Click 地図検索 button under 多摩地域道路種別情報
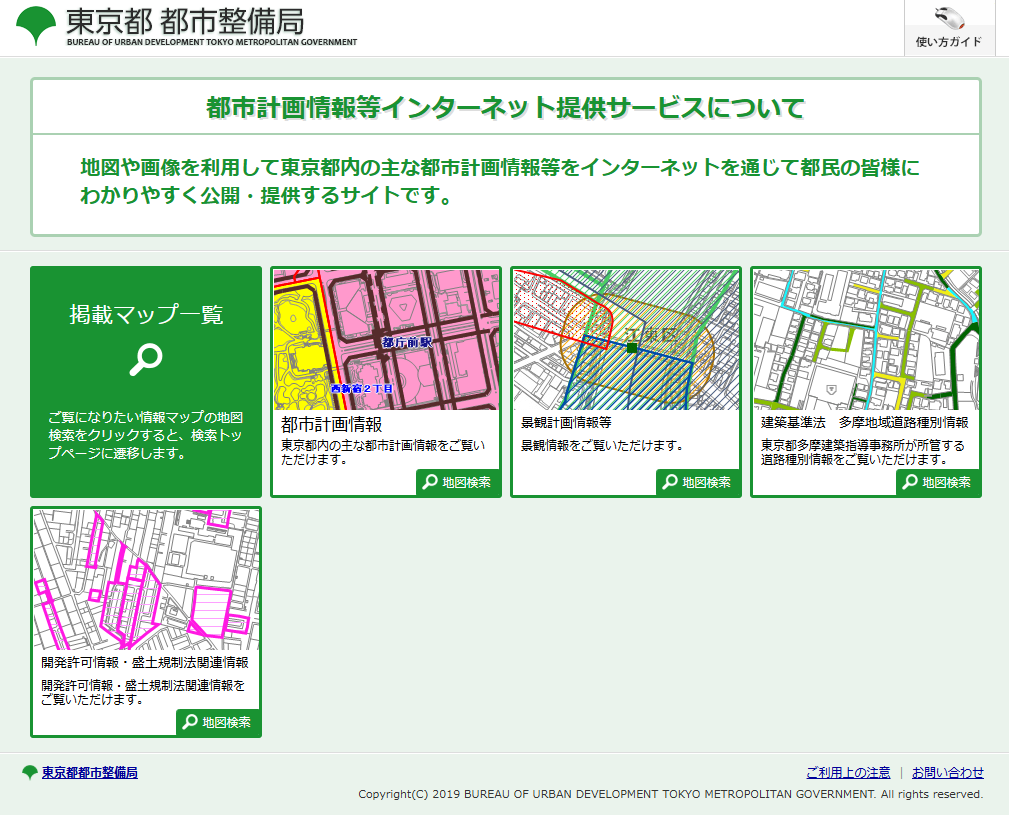Image resolution: width=1009 pixels, height=815 pixels. click(x=938, y=482)
